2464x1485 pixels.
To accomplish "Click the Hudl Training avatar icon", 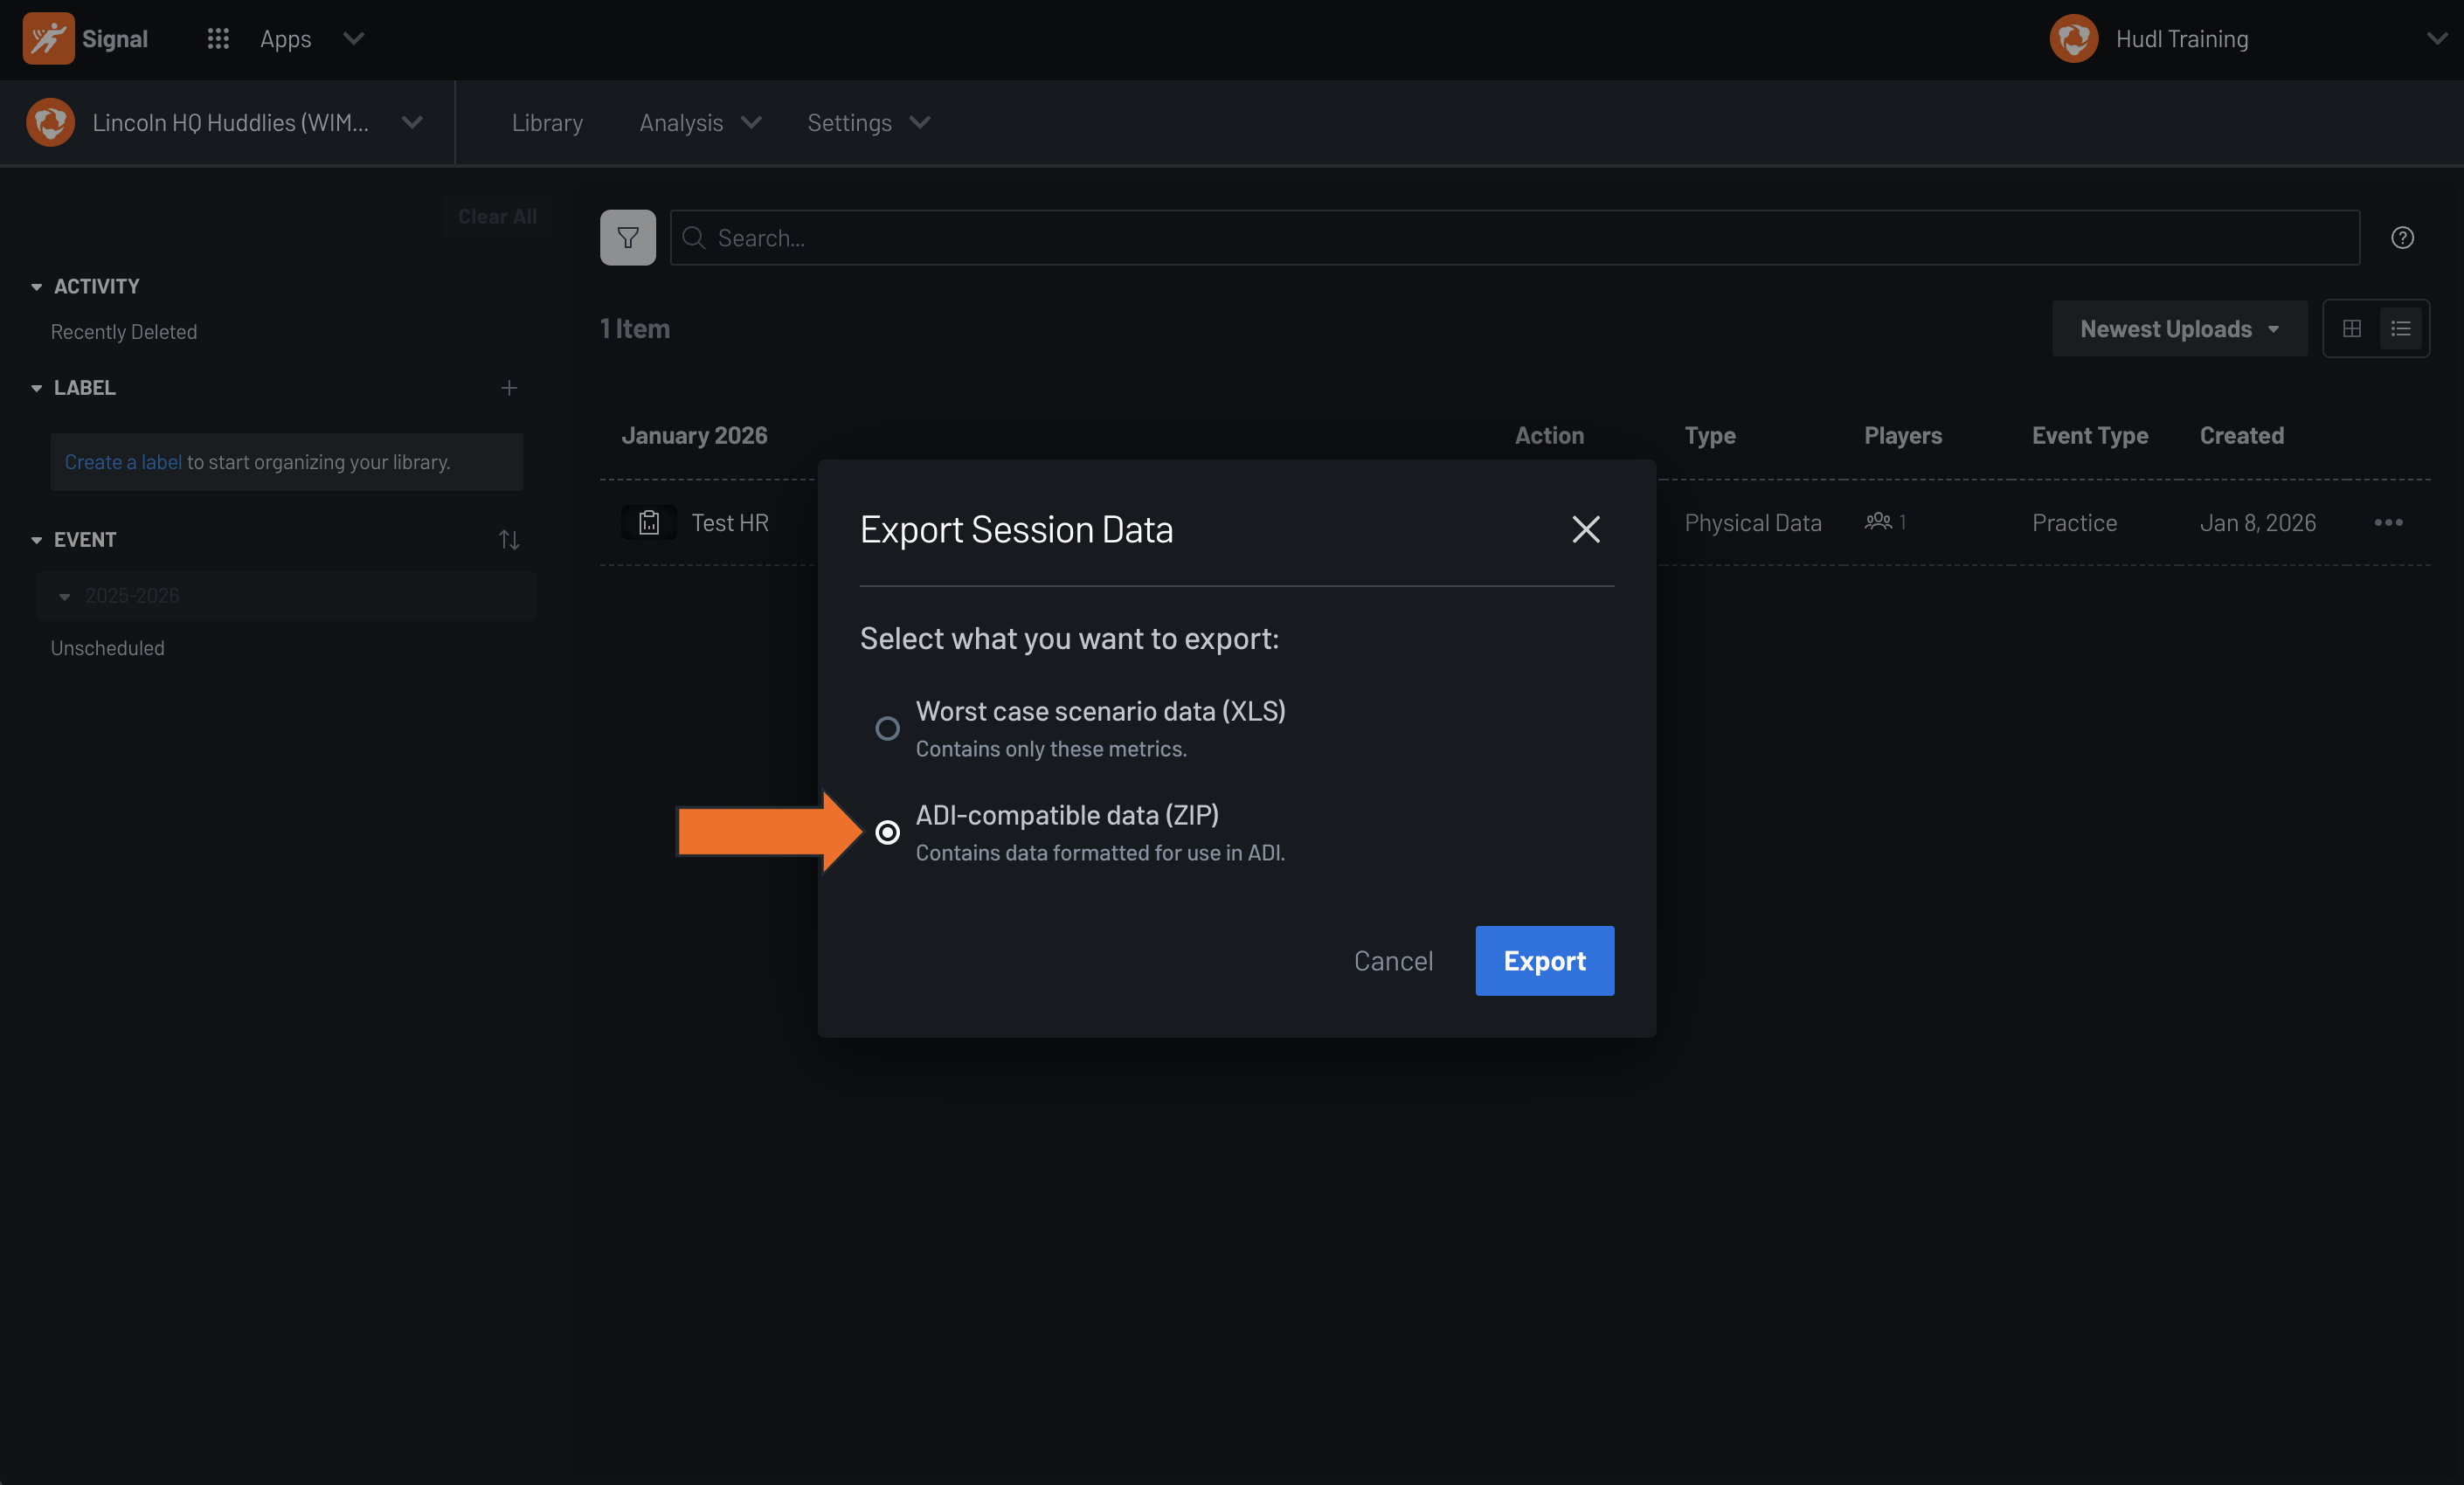I will pyautogui.click(x=2073, y=39).
